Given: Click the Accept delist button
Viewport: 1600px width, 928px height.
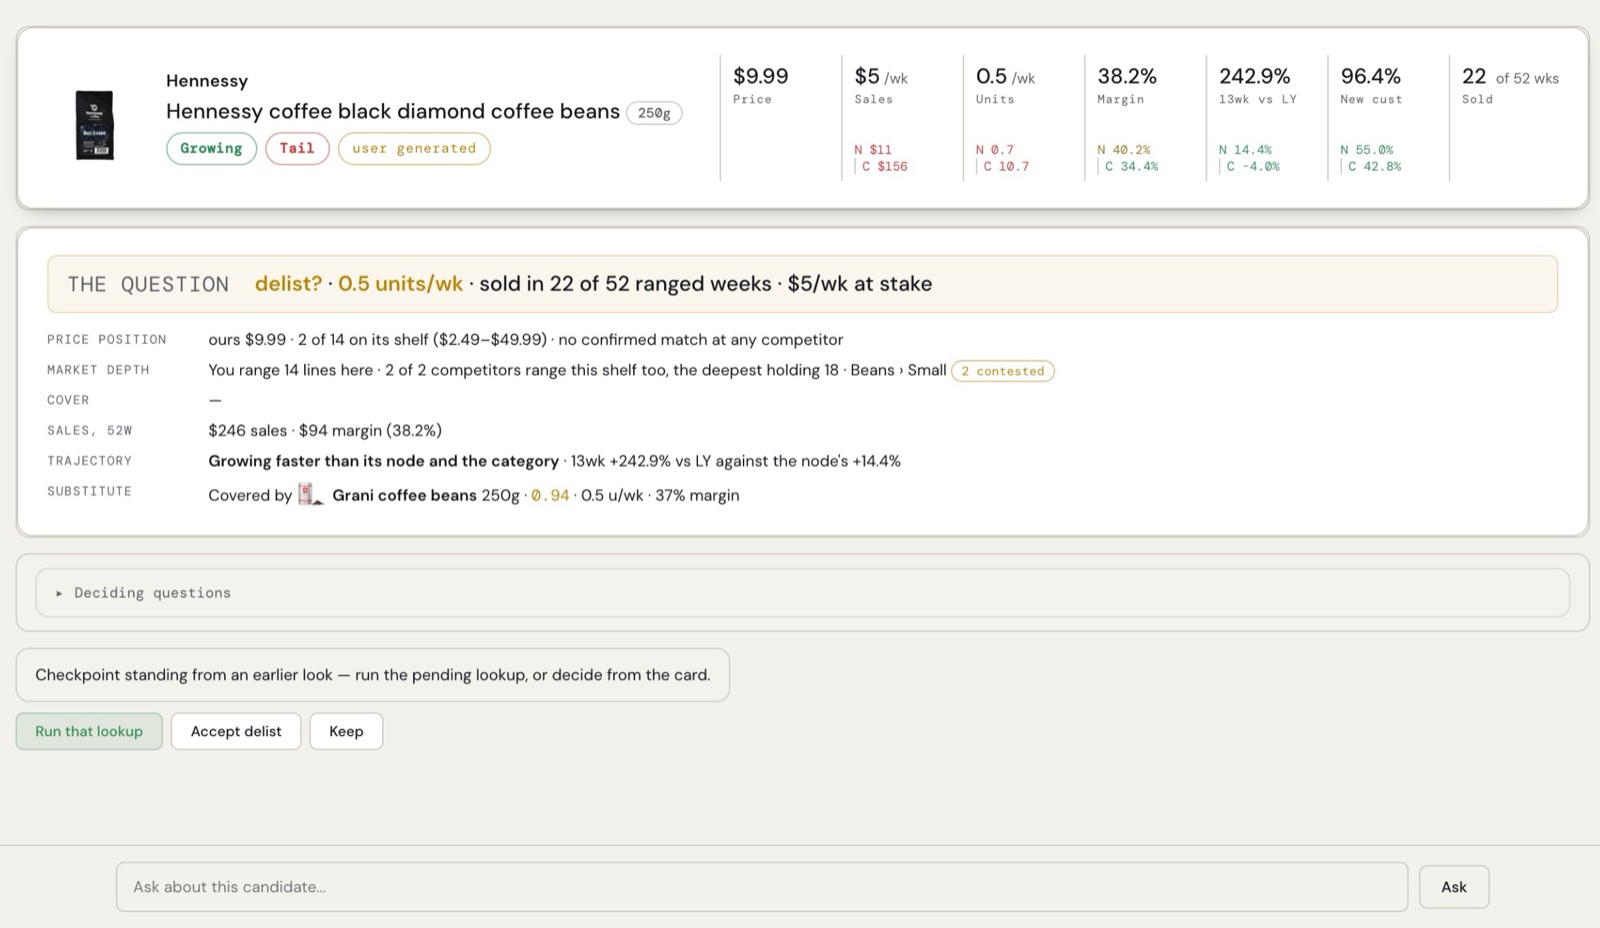Looking at the screenshot, I should [x=236, y=731].
